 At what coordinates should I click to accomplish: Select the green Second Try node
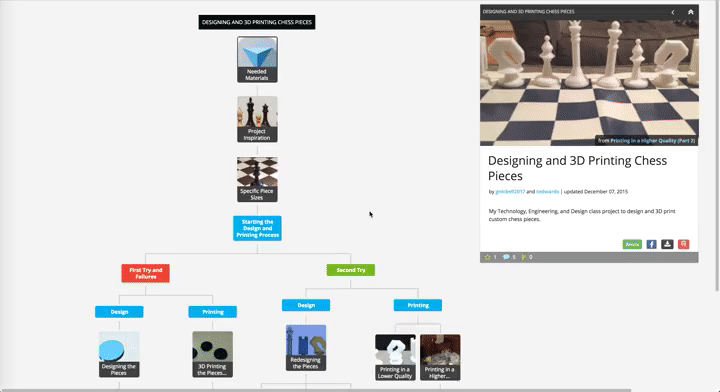(x=350, y=270)
